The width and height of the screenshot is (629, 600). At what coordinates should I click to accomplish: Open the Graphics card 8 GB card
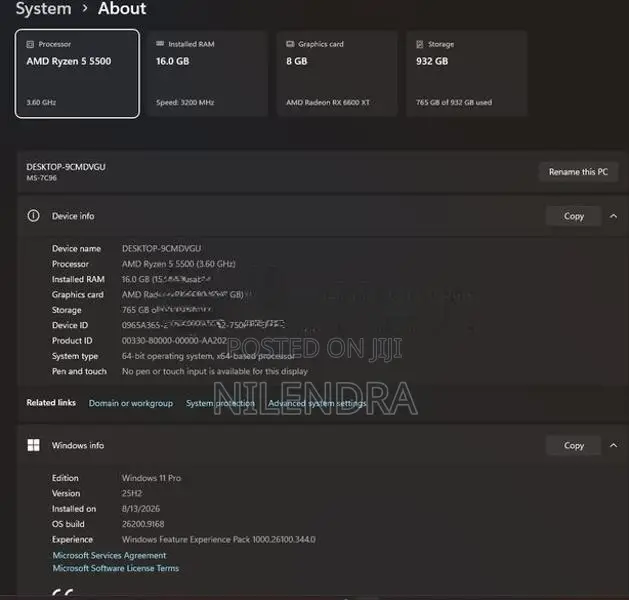pyautogui.click(x=337, y=73)
